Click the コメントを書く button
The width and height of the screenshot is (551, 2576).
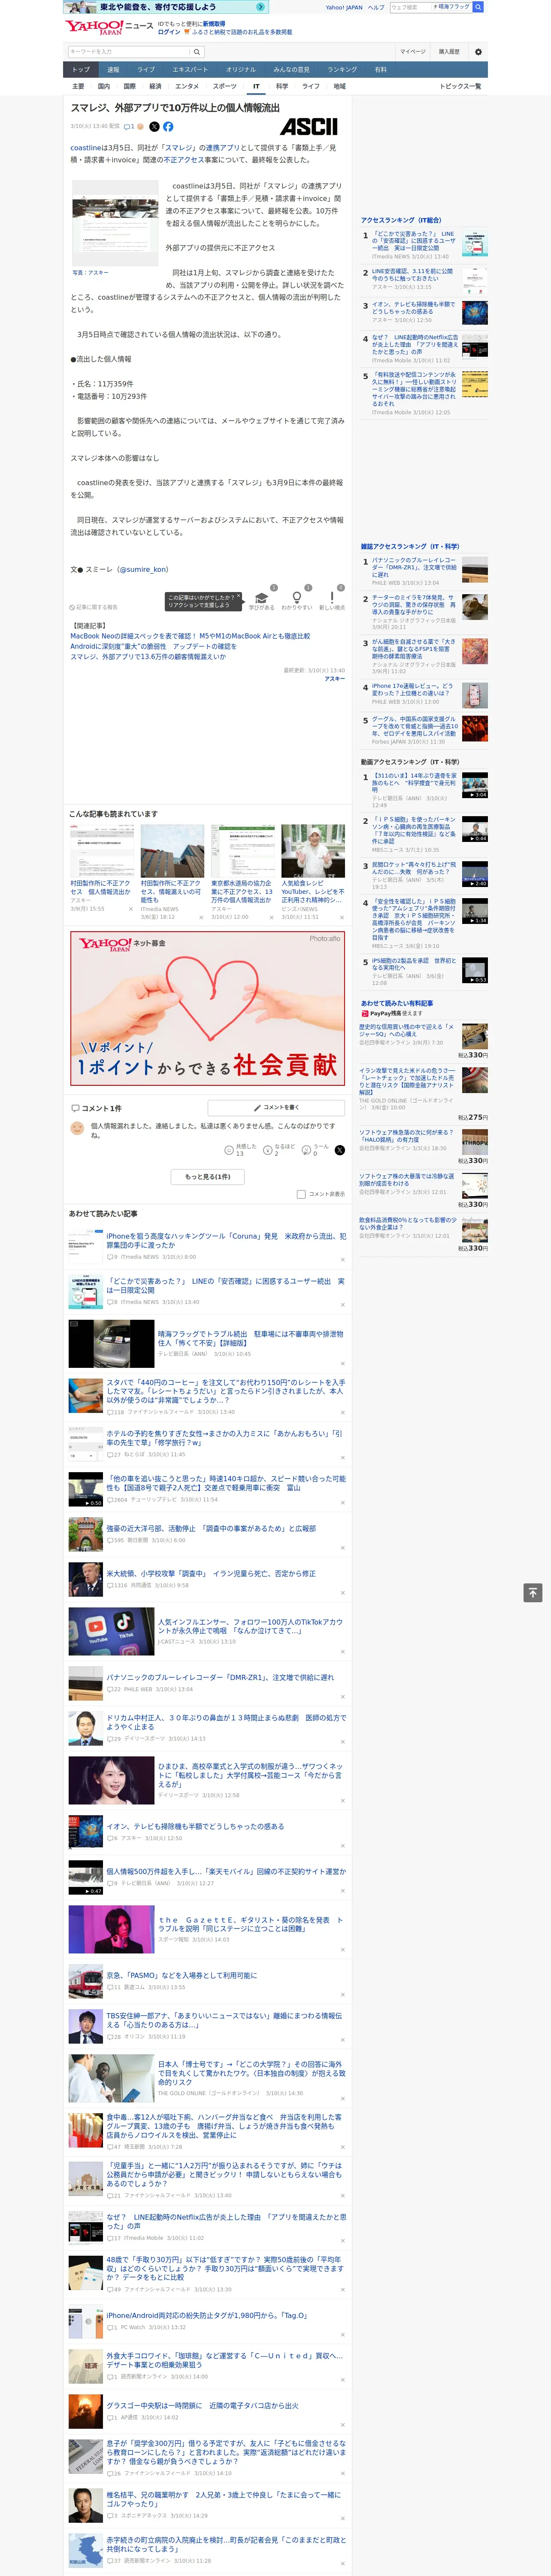click(x=276, y=1108)
